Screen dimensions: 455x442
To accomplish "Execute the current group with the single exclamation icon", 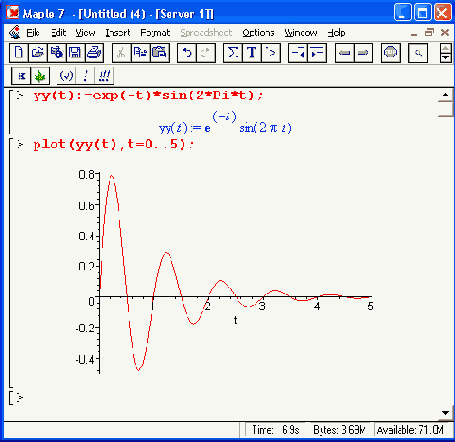I will tap(86, 76).
